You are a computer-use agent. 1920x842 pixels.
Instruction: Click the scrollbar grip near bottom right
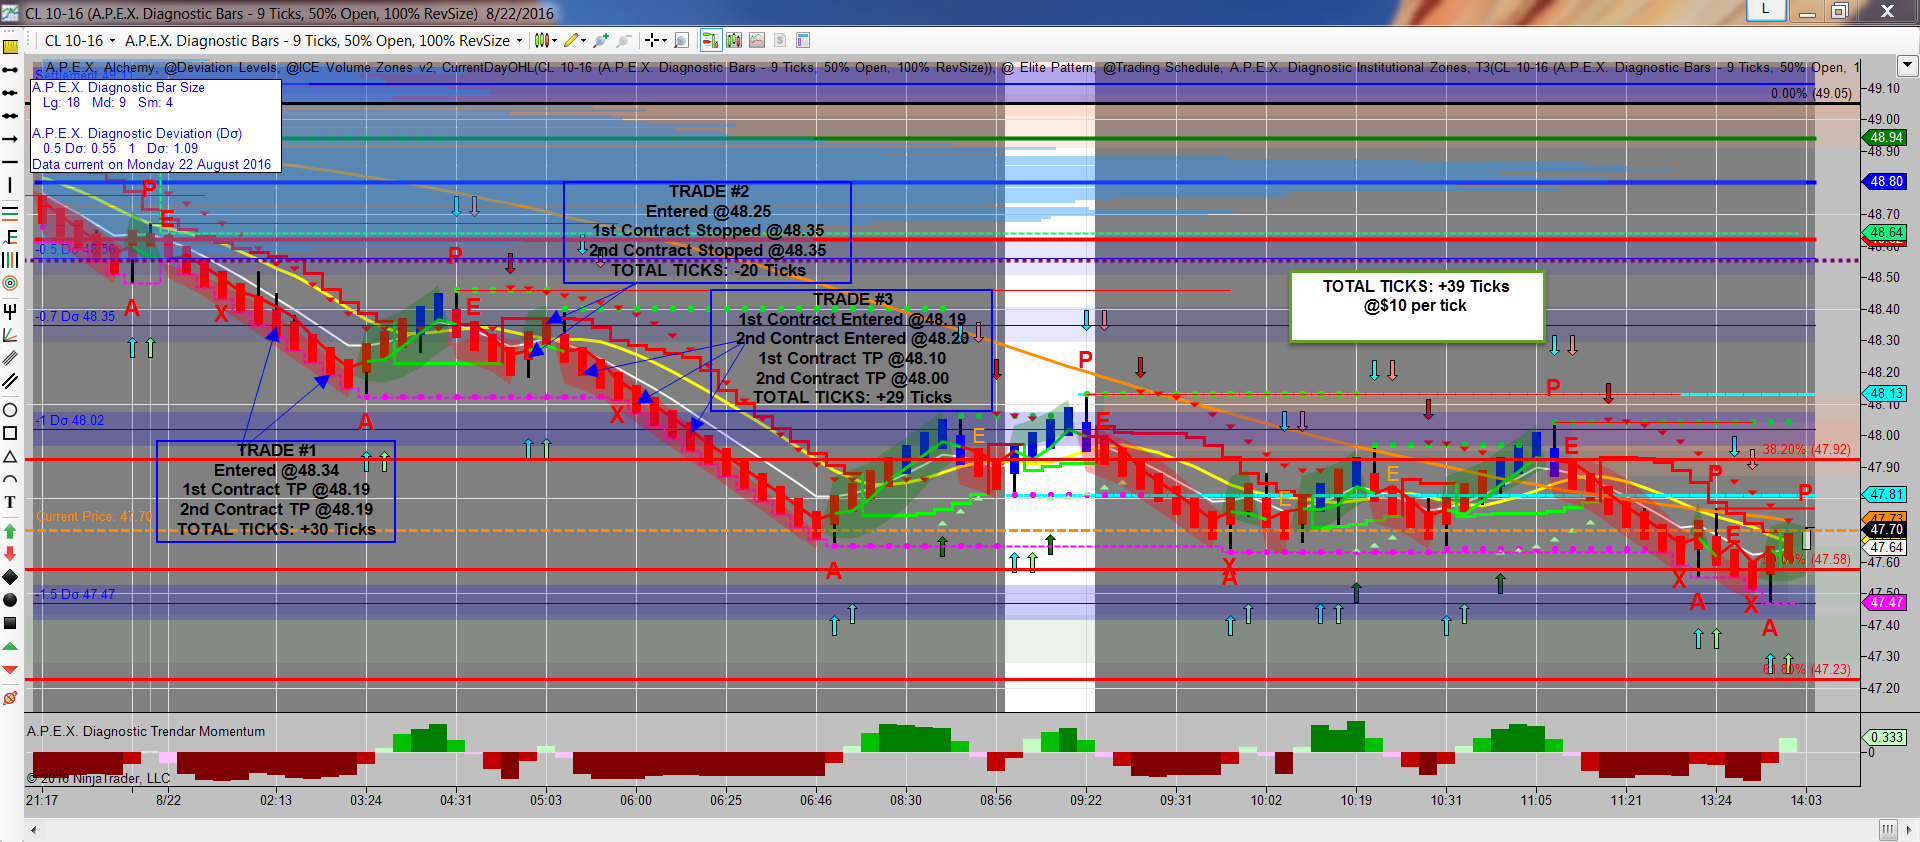[x=1887, y=830]
